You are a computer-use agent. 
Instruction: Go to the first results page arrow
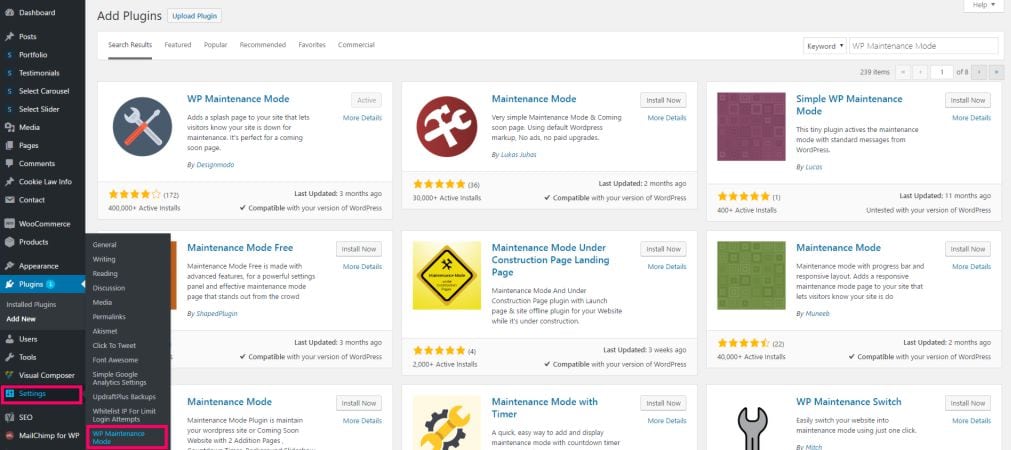point(903,72)
